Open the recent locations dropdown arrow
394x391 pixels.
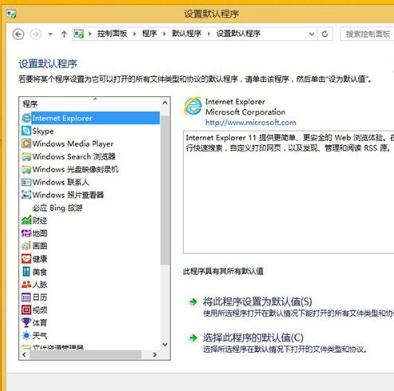pyautogui.click(x=50, y=34)
